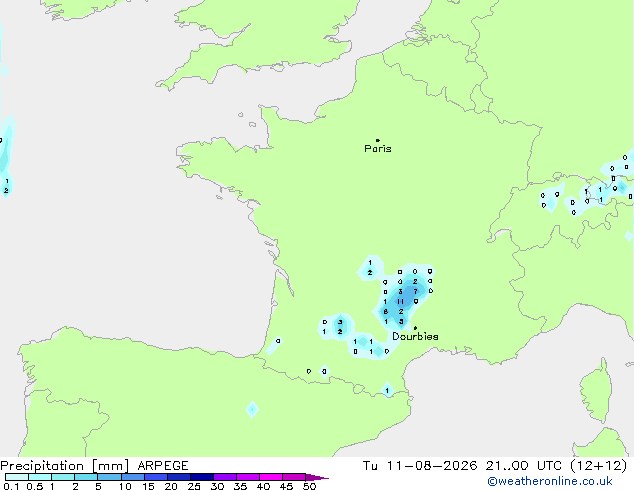Open the weatheronline.co.uk copyright link
Image resolution: width=634 pixels, height=490 pixels.
(x=550, y=481)
